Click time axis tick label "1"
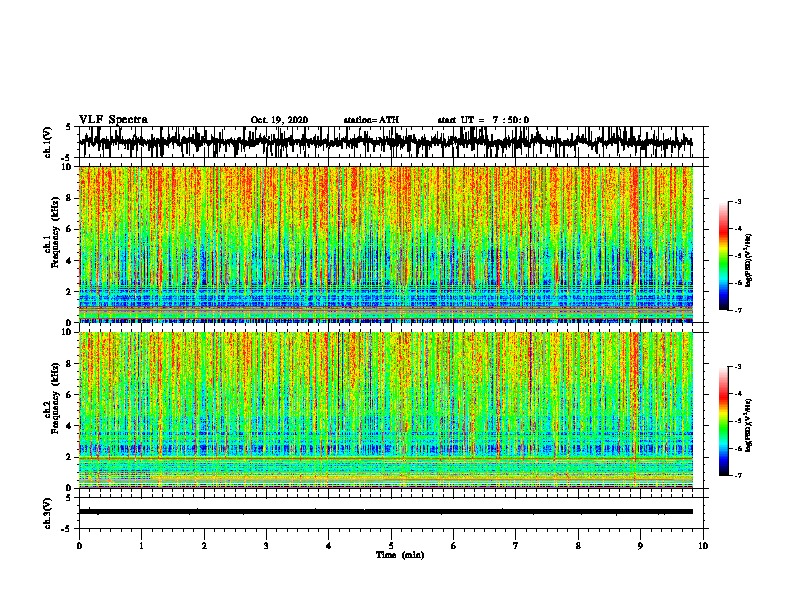The image size is (792, 612). coord(141,546)
